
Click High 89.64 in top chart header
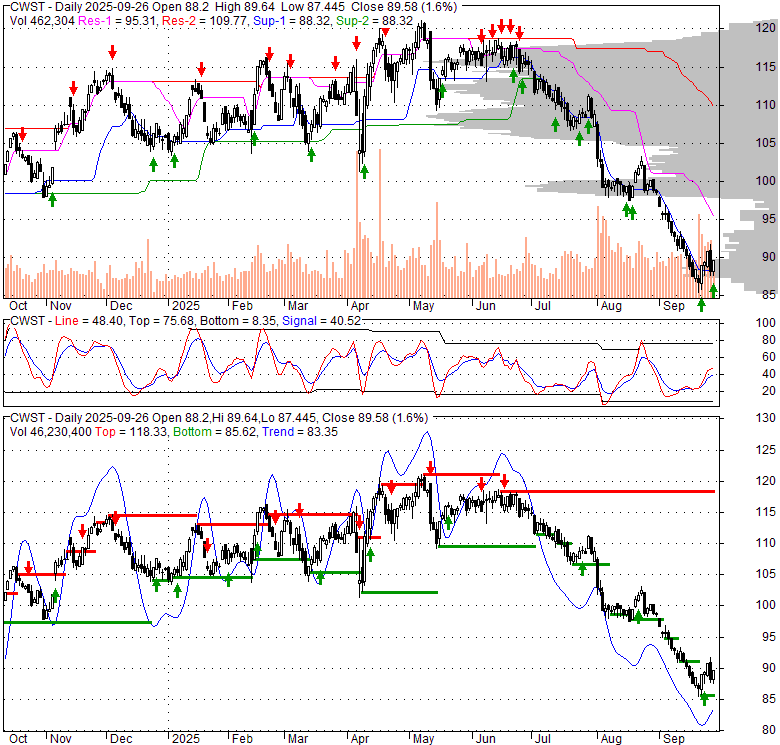[x=245, y=7]
